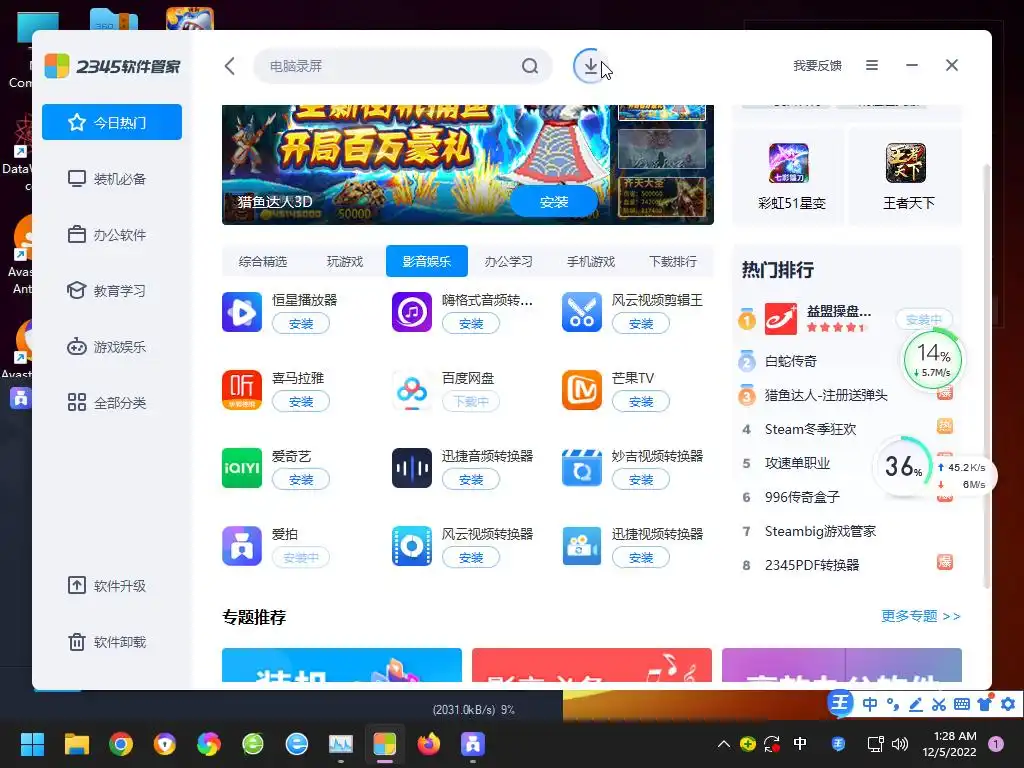Screen dimensions: 1024x768
Task: Open the hamburger menu icon
Action: [x=872, y=65]
